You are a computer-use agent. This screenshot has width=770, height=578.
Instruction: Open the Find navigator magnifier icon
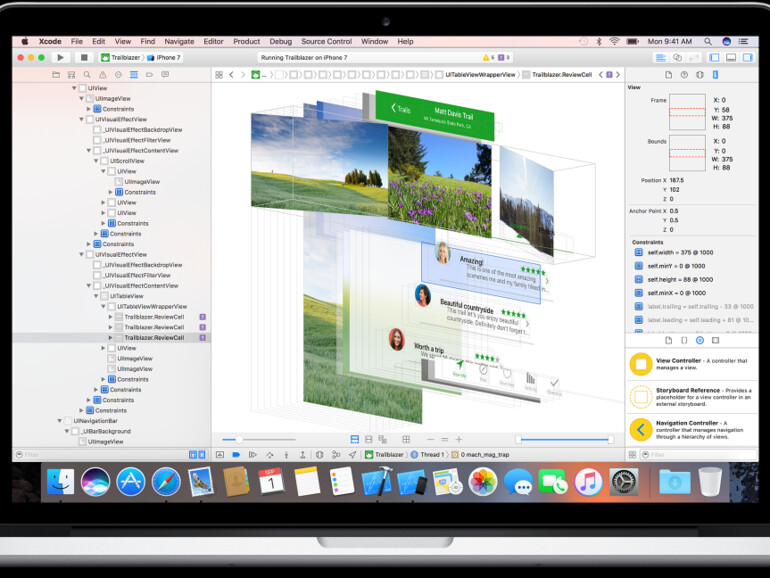point(87,75)
